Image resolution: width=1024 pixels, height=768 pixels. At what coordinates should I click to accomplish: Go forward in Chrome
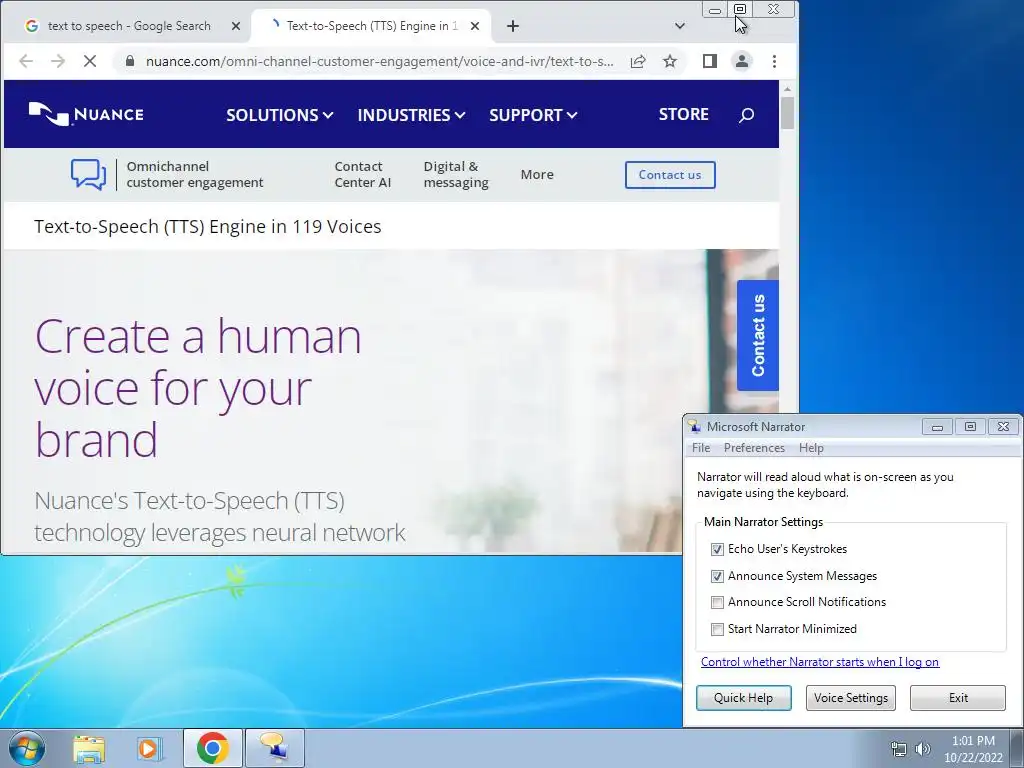pos(58,61)
